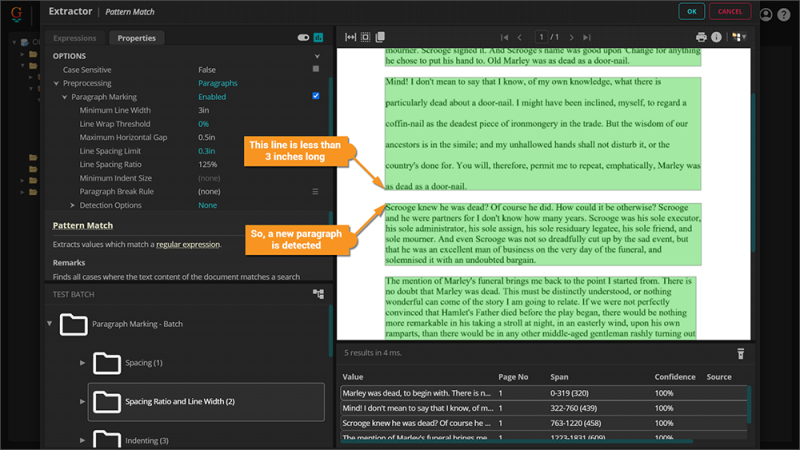
Task: Tick the Case Sensitive checkbox
Action: coord(316,70)
